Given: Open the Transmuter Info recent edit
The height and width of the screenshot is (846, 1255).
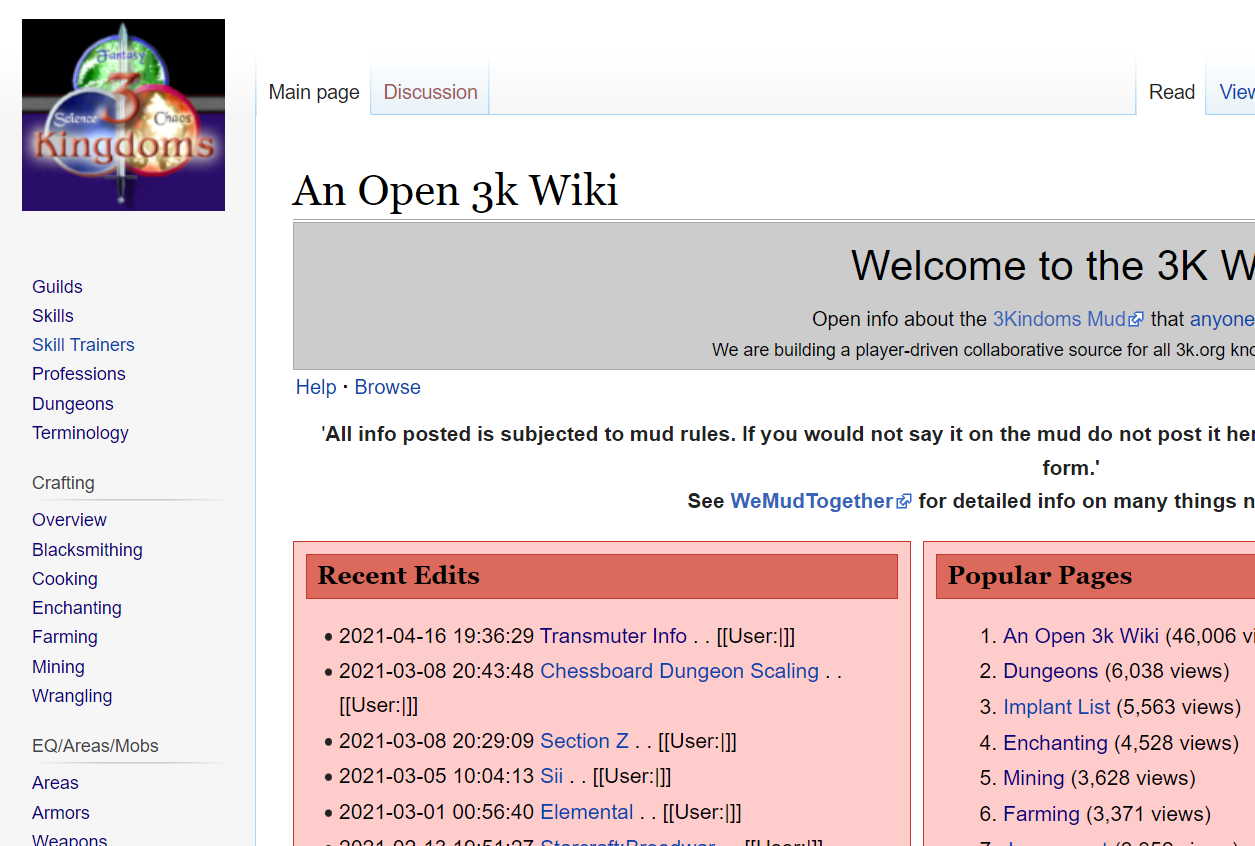Looking at the screenshot, I should coord(613,636).
